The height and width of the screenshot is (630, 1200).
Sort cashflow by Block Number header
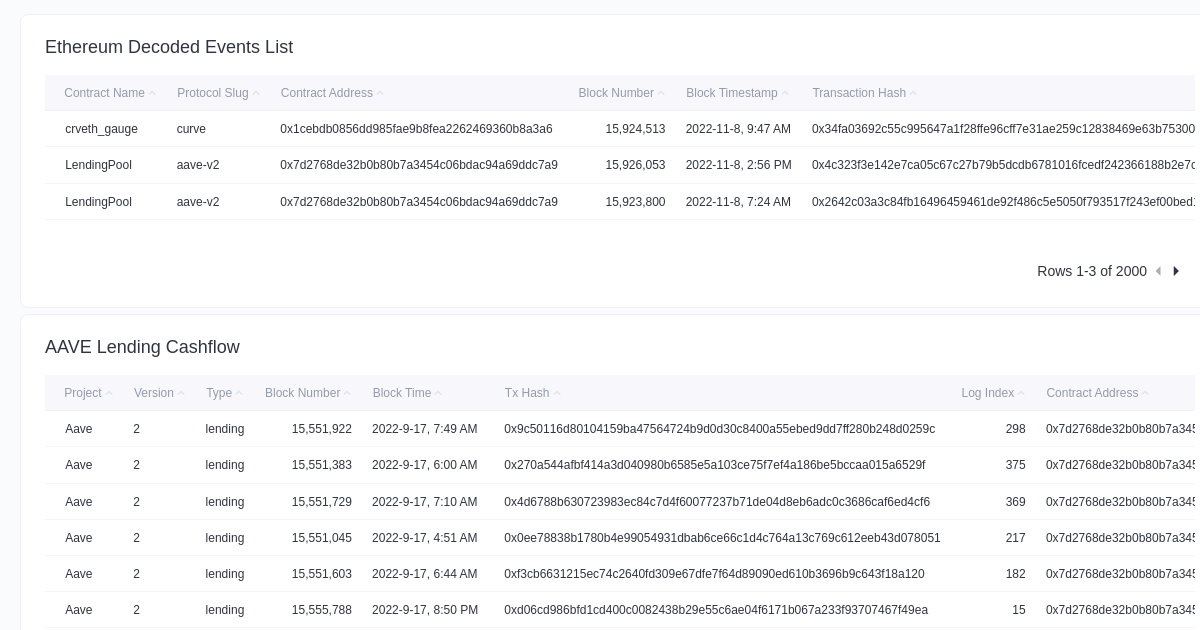(303, 393)
